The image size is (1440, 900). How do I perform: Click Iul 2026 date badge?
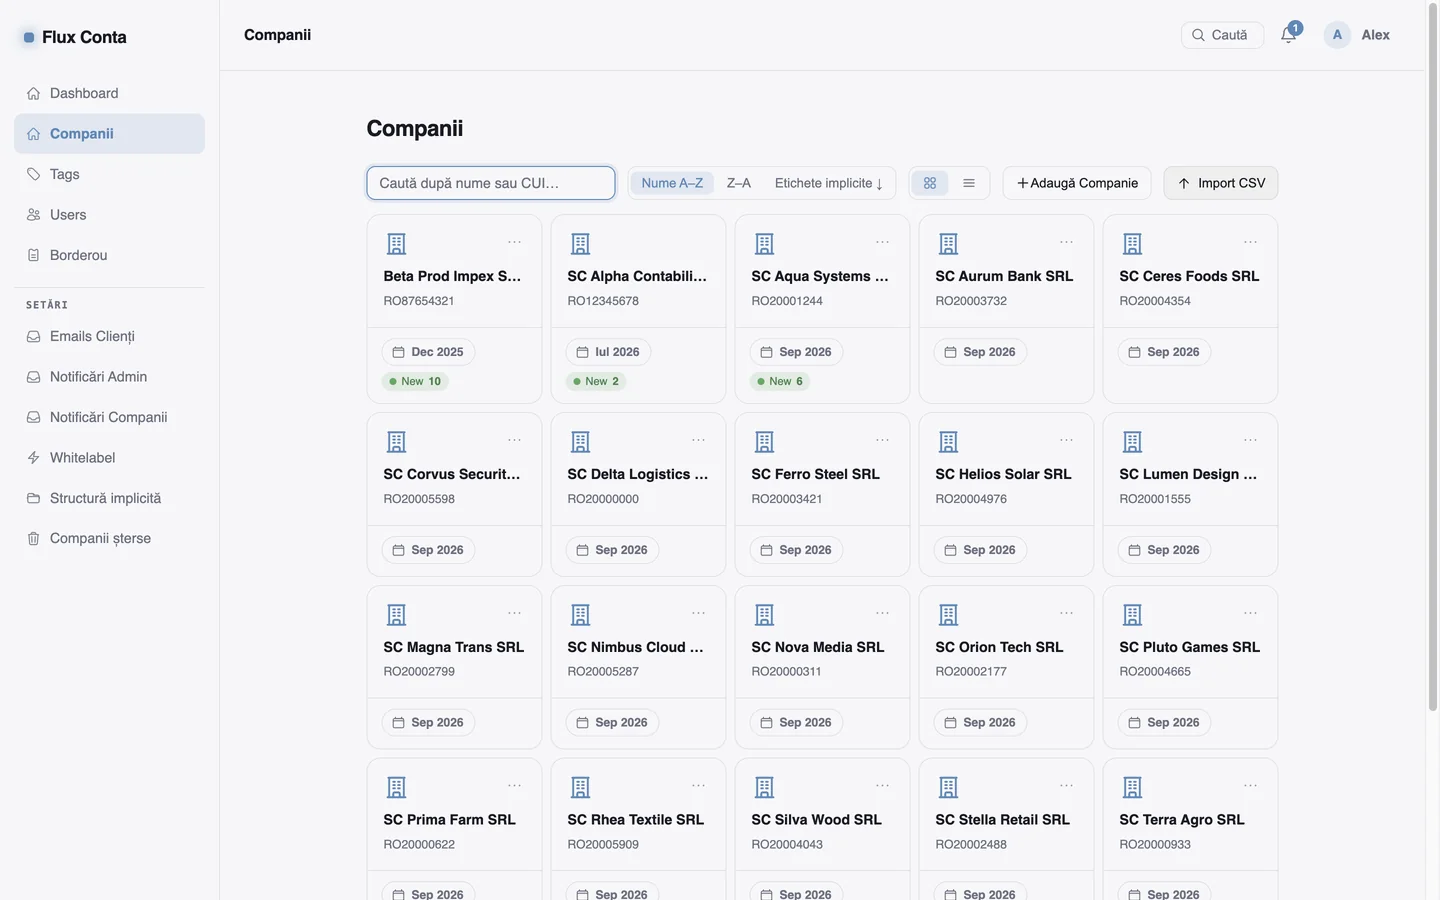click(x=608, y=352)
